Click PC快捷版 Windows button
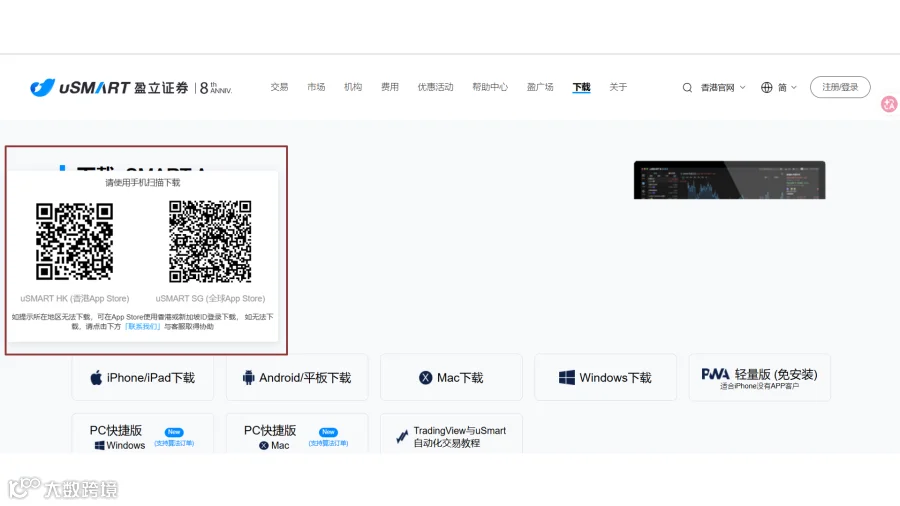This screenshot has height=506, width=900. pos(143,434)
